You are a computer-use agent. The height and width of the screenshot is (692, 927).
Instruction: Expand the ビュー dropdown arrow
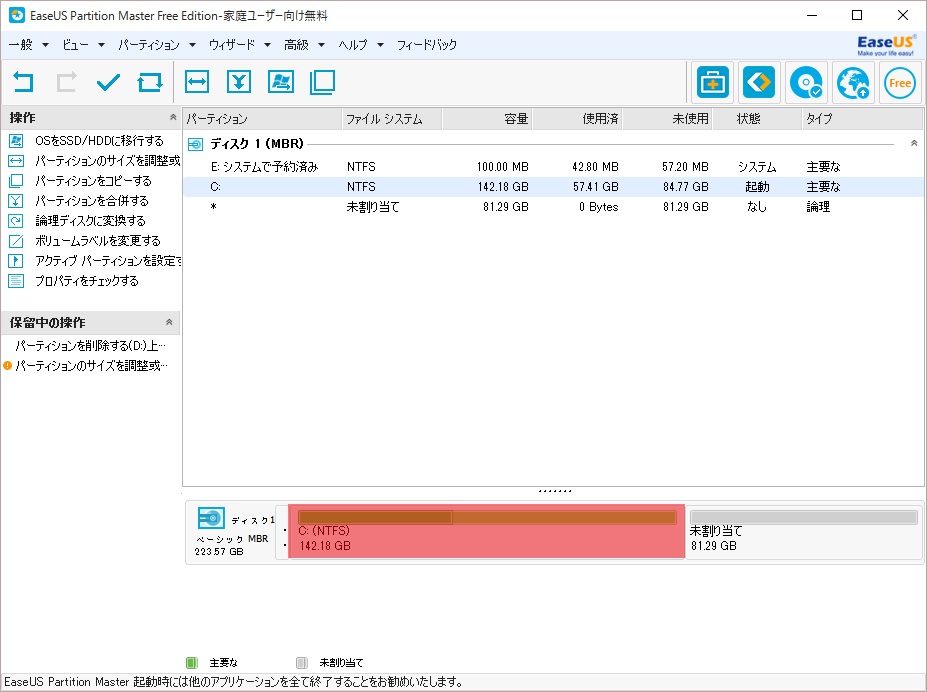point(101,45)
